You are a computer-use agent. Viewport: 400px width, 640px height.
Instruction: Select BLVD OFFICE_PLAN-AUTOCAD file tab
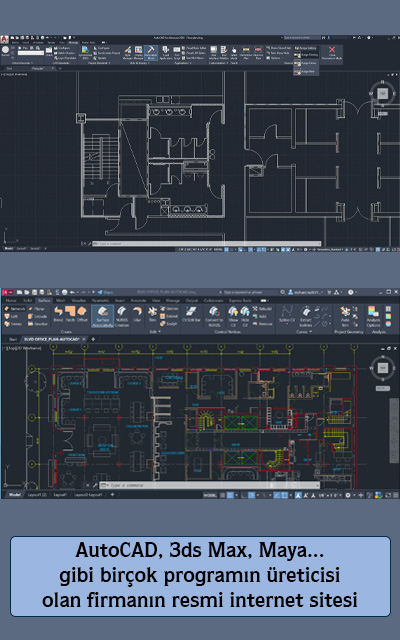[x=51, y=339]
